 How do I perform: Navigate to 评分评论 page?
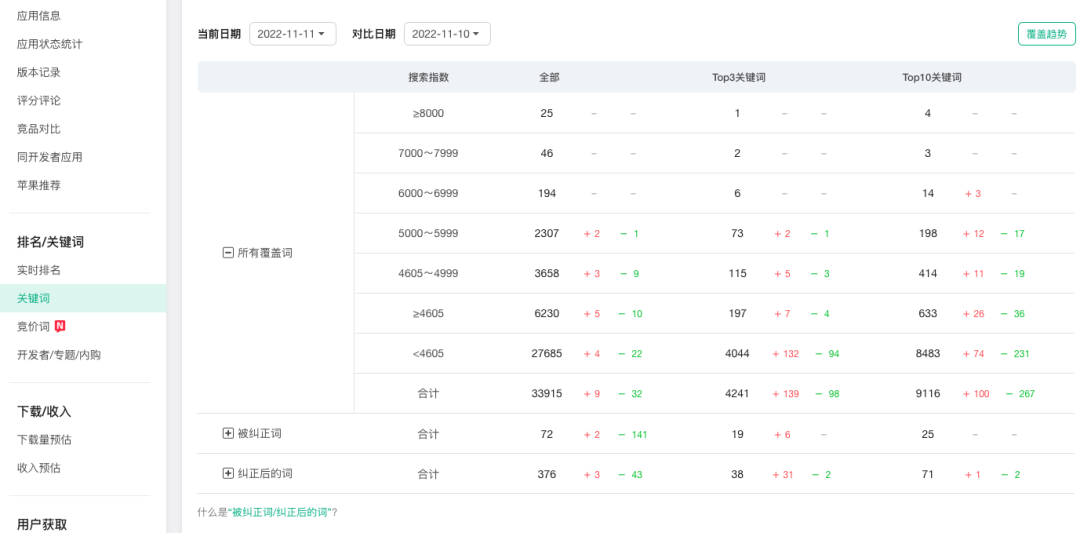pos(39,101)
